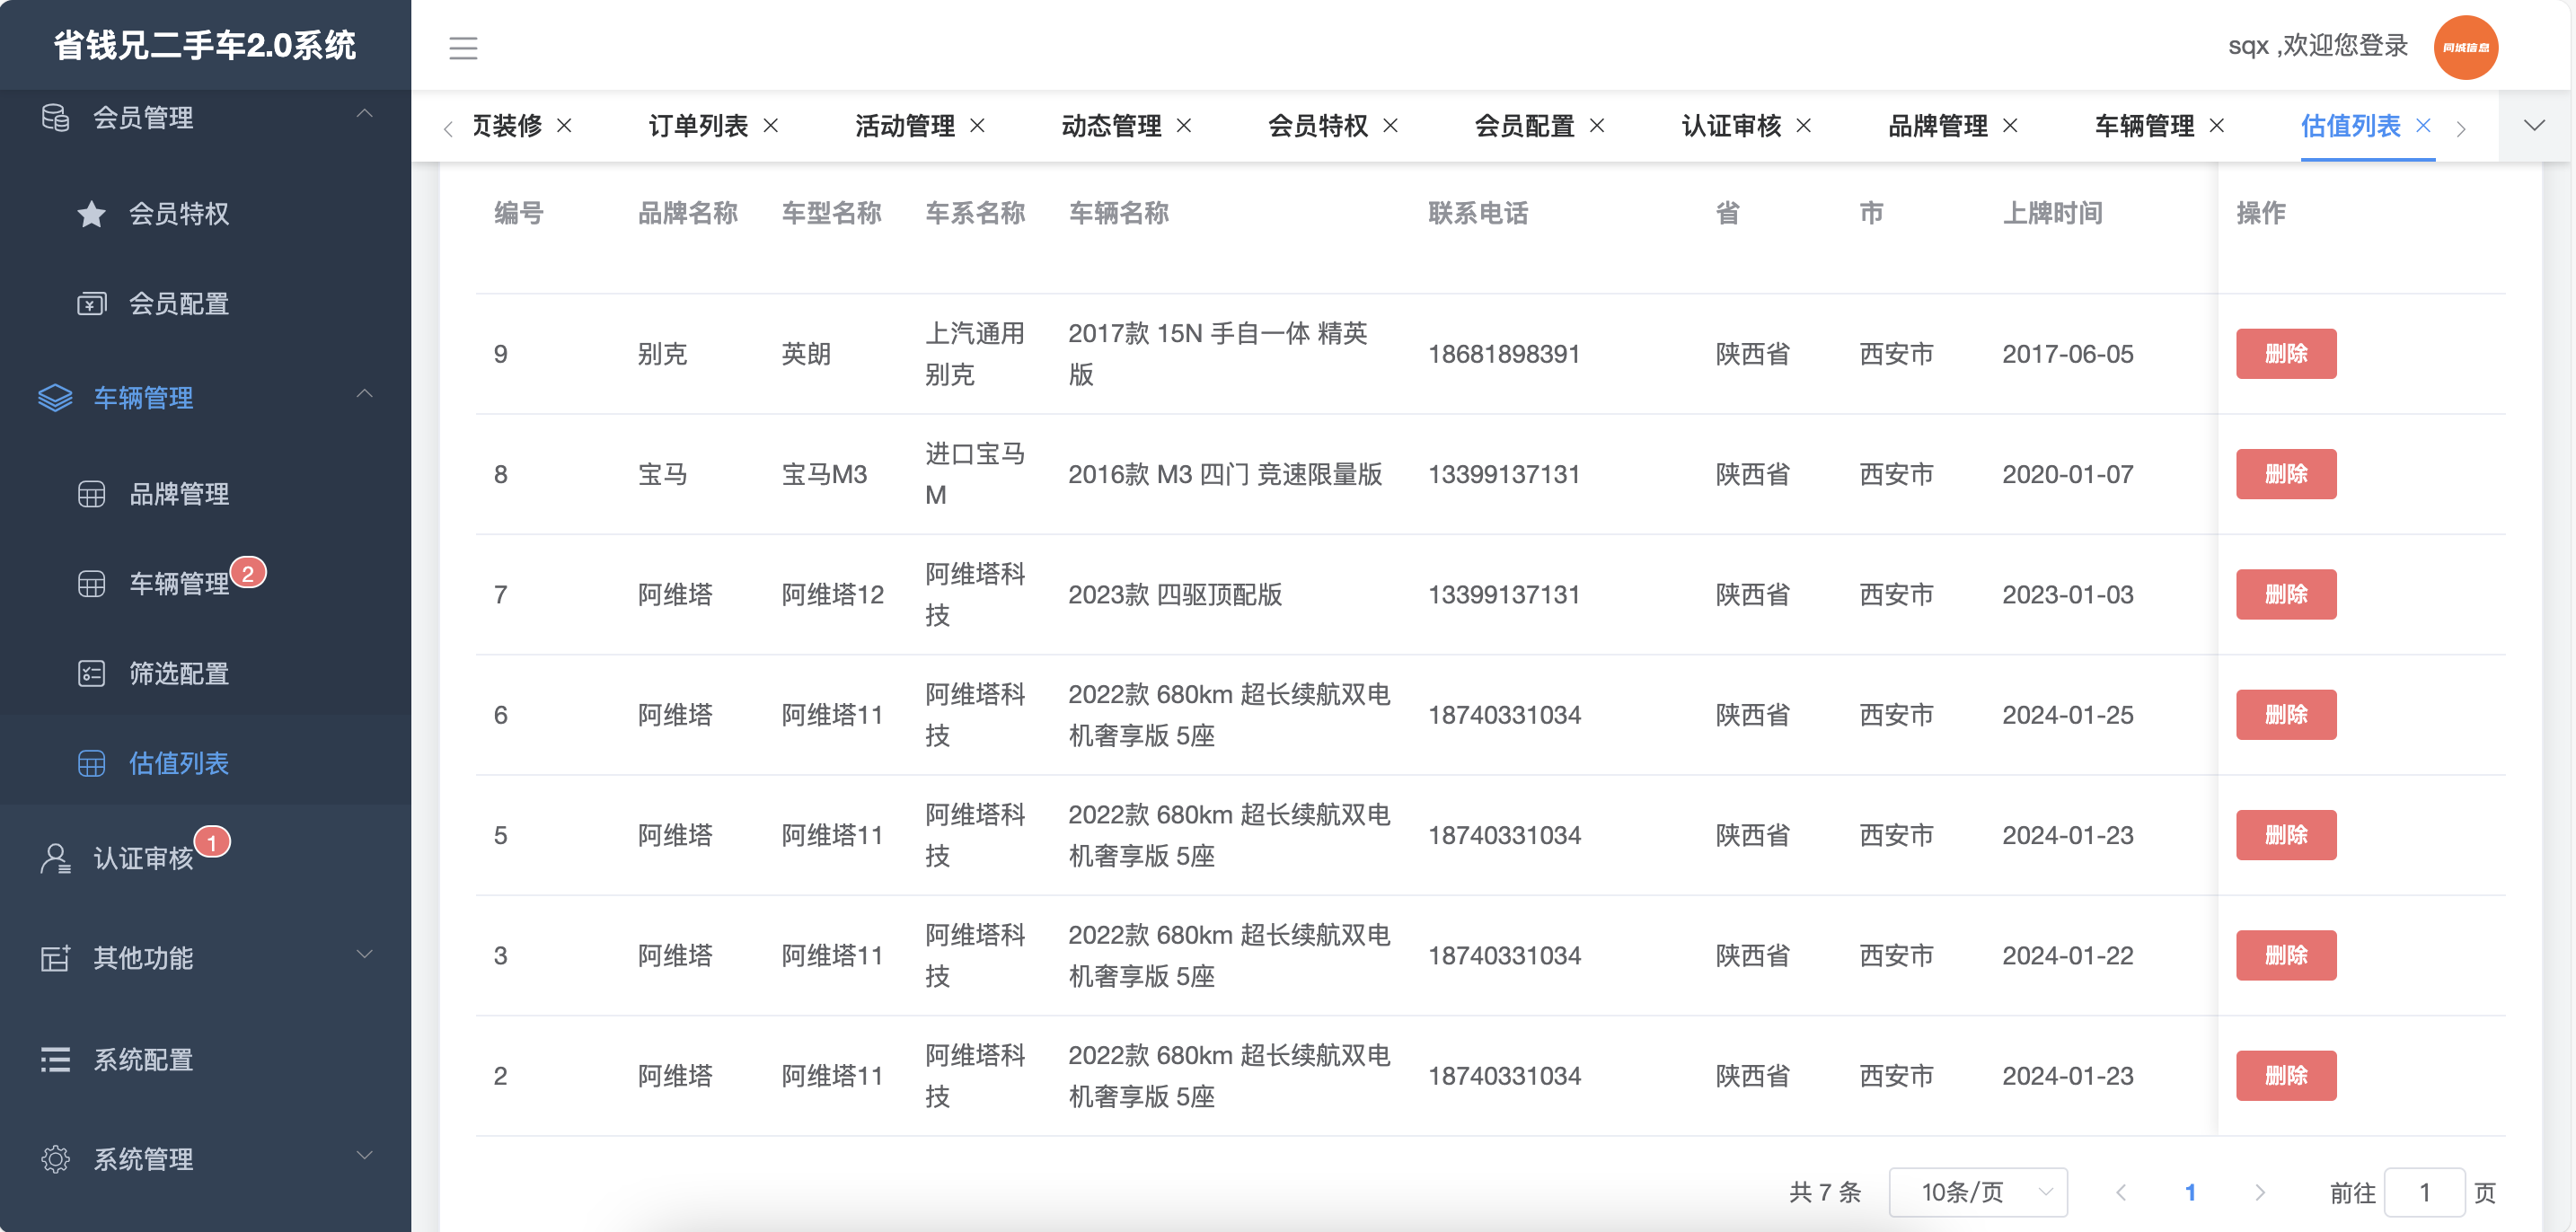Click vehicle name 2023款 四驱顶配版

pos(1175,594)
